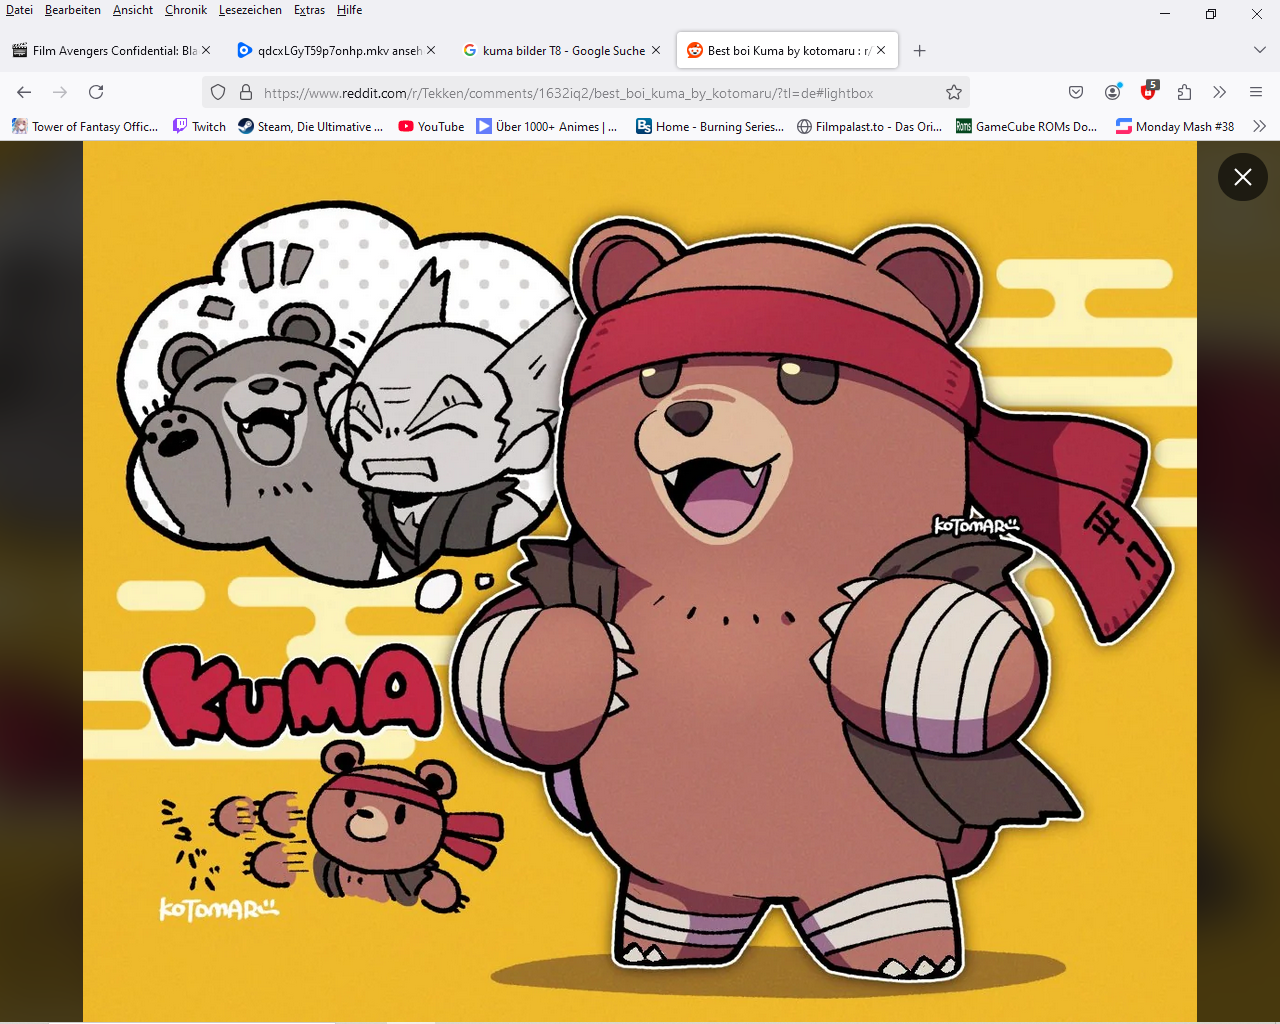Switch to Film Avengers Confidential tab

click(x=111, y=50)
